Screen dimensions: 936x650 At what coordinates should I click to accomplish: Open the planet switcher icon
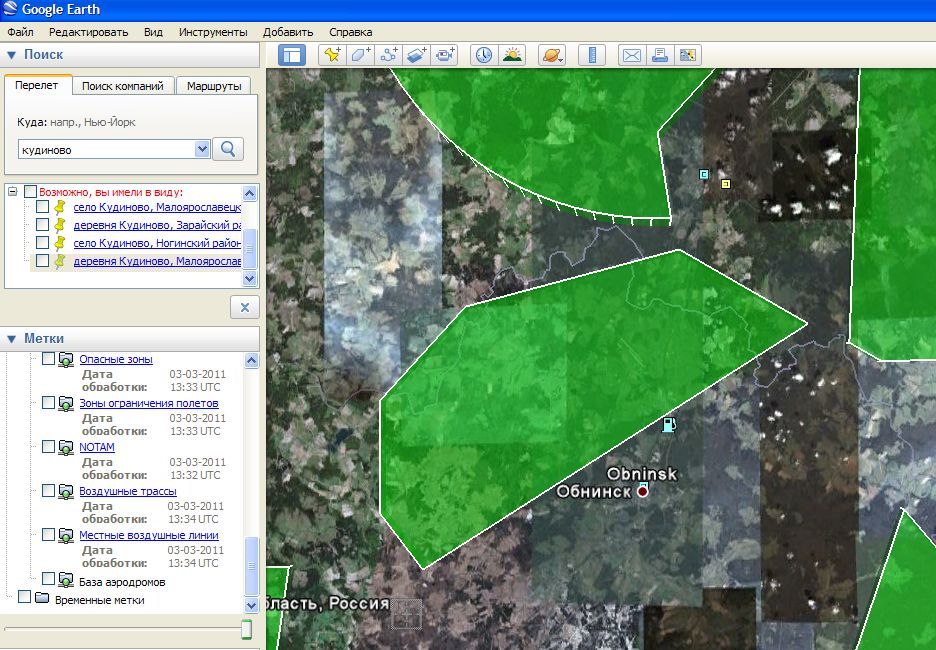tap(552, 56)
